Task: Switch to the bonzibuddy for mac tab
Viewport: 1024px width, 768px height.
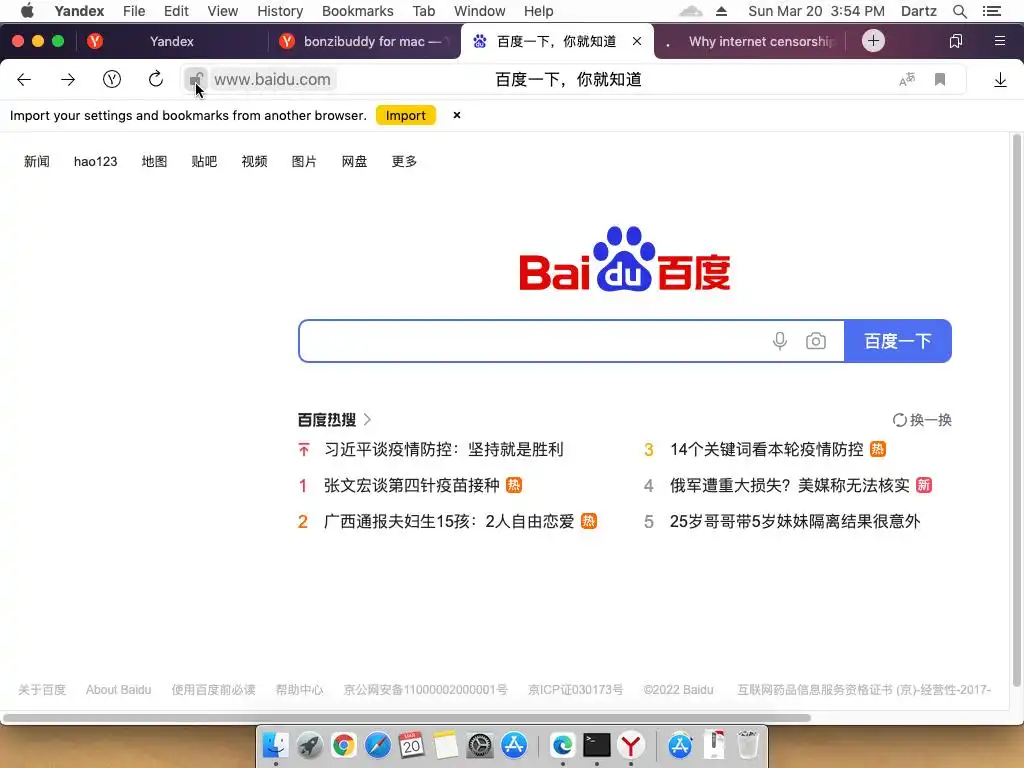Action: 364,41
